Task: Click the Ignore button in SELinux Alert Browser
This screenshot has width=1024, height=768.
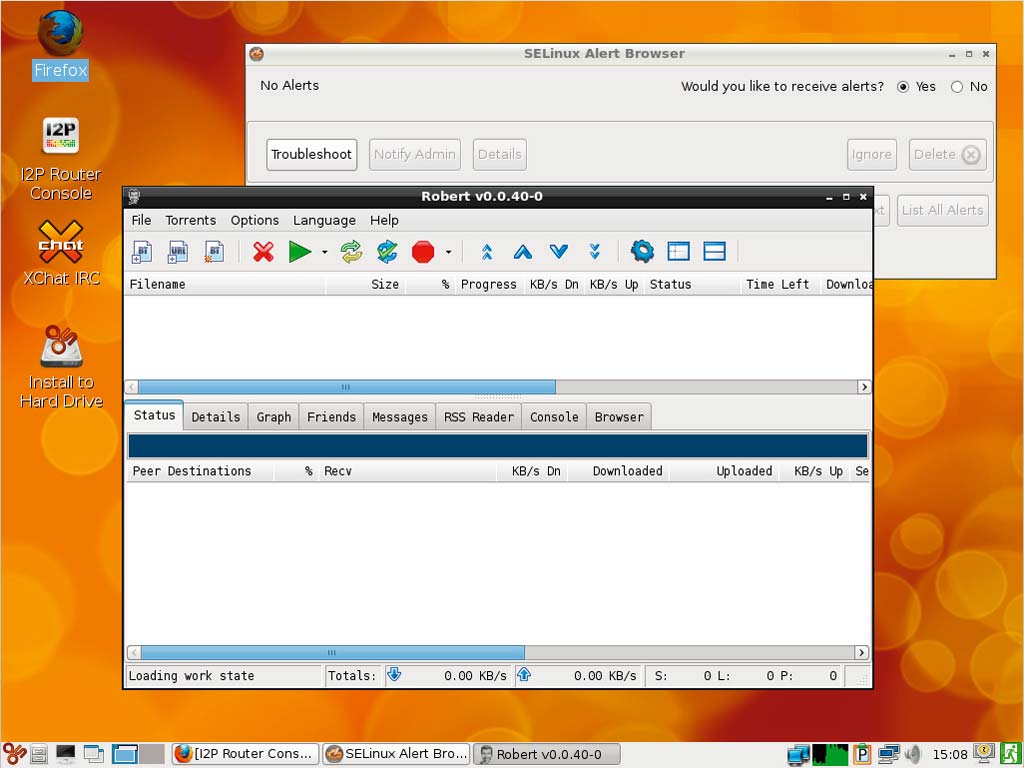Action: 872,155
